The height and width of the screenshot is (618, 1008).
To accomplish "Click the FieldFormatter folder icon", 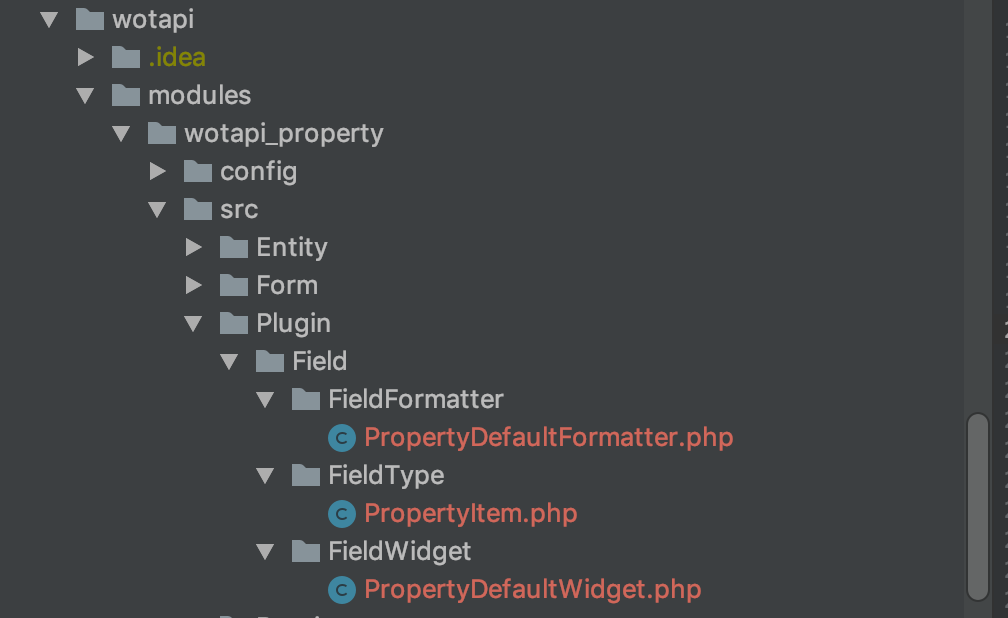I will 306,399.
